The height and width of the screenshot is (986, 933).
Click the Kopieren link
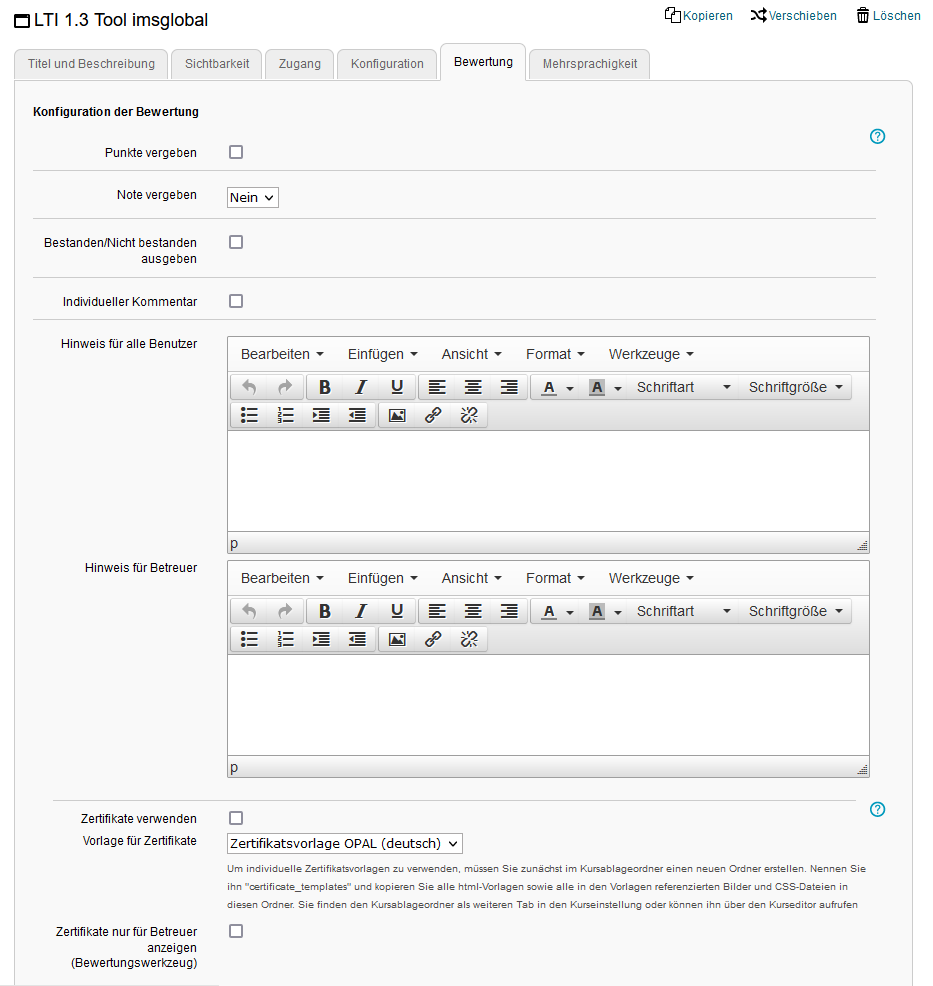tap(699, 16)
